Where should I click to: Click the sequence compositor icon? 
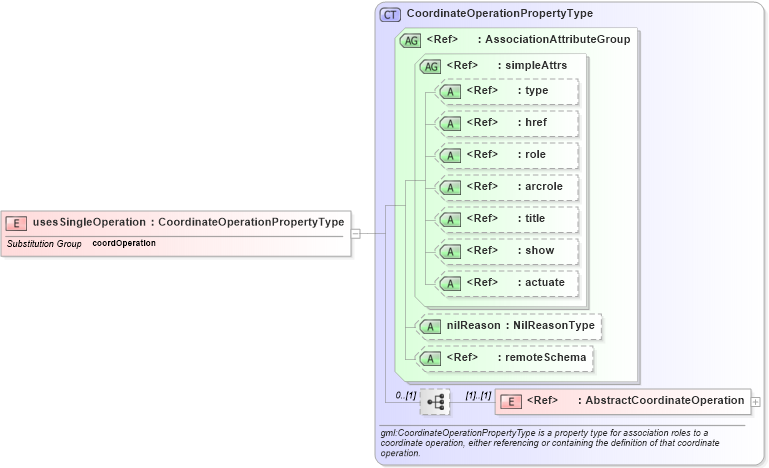(435, 402)
